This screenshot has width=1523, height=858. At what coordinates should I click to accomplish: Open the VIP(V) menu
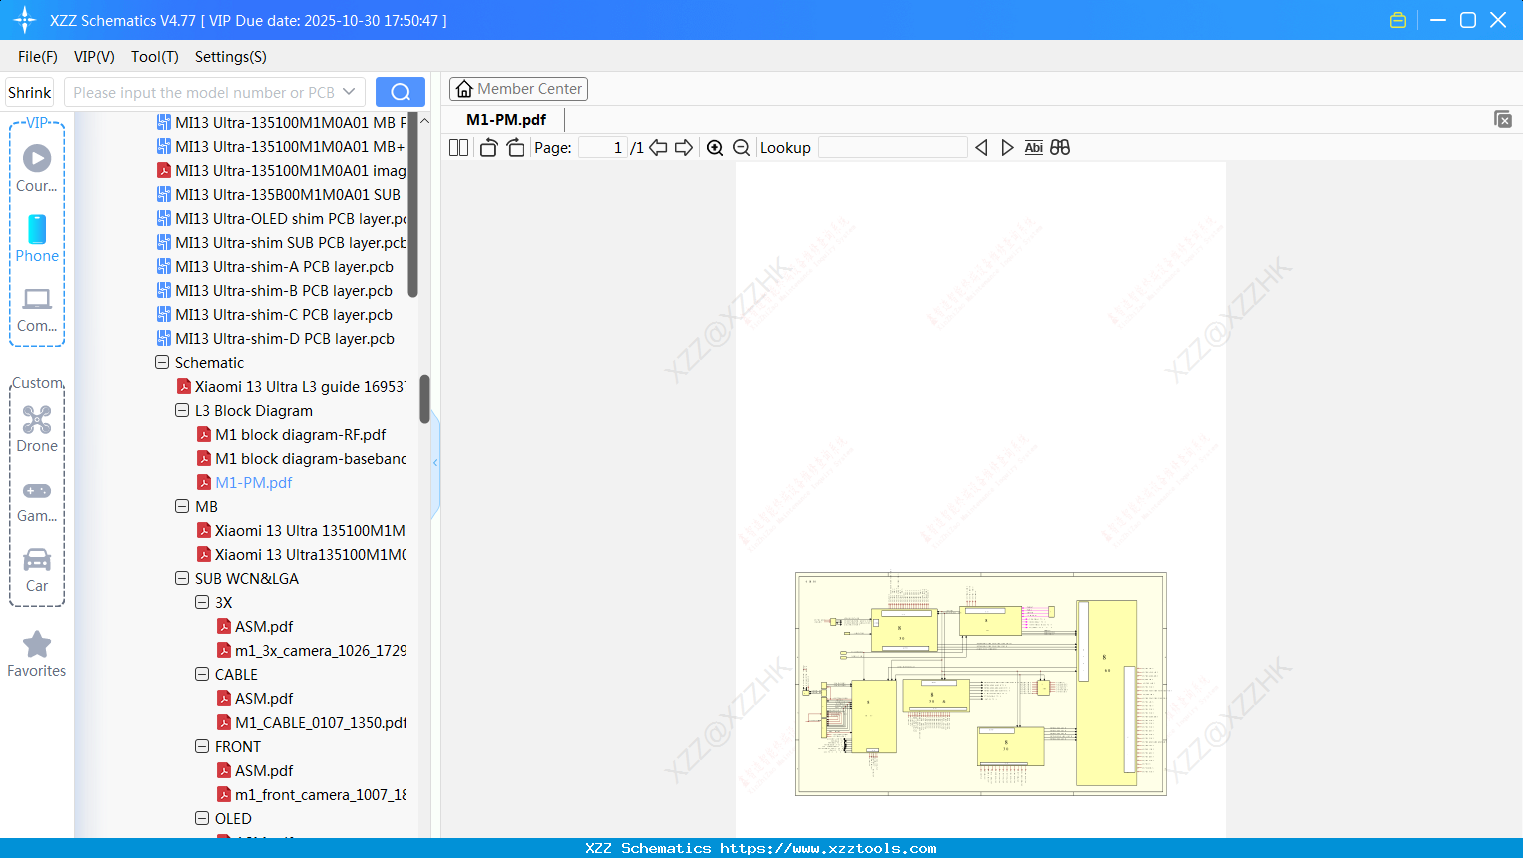click(x=94, y=57)
